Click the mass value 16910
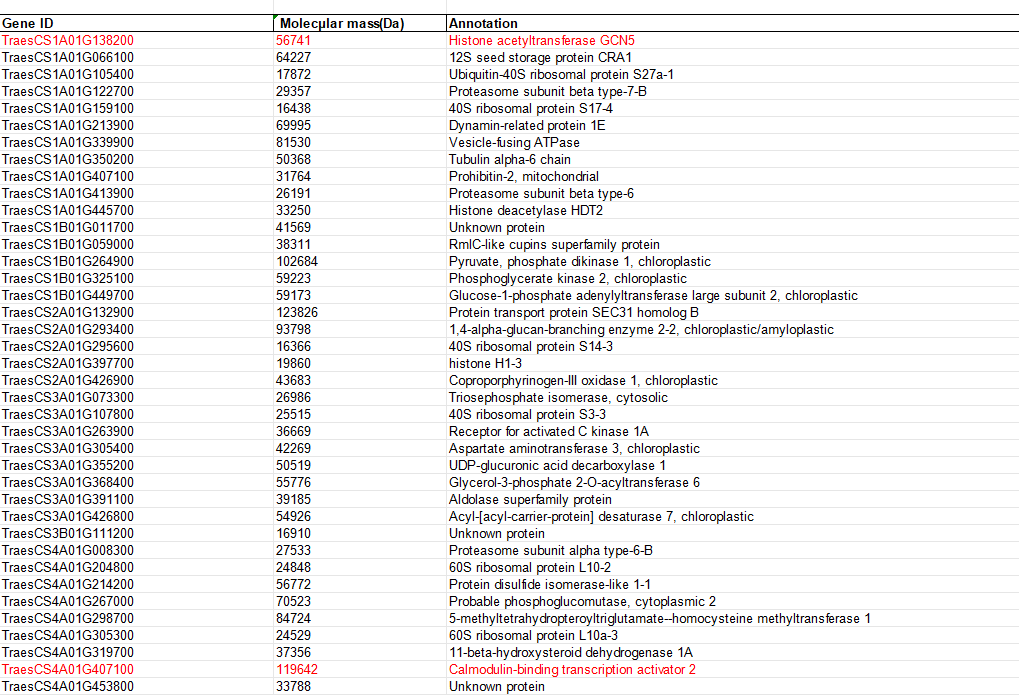 [294, 533]
